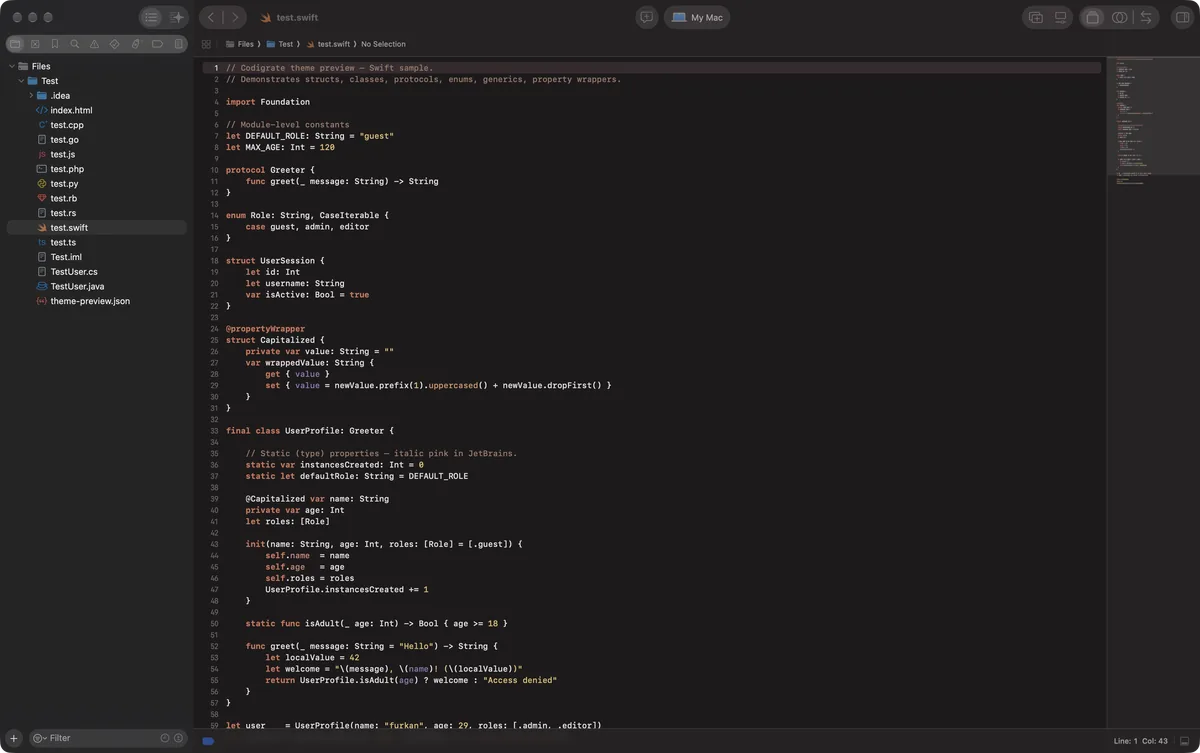Viewport: 1200px width, 753px height.
Task: Open the Find navigator magnifier tab
Action: click(x=75, y=44)
